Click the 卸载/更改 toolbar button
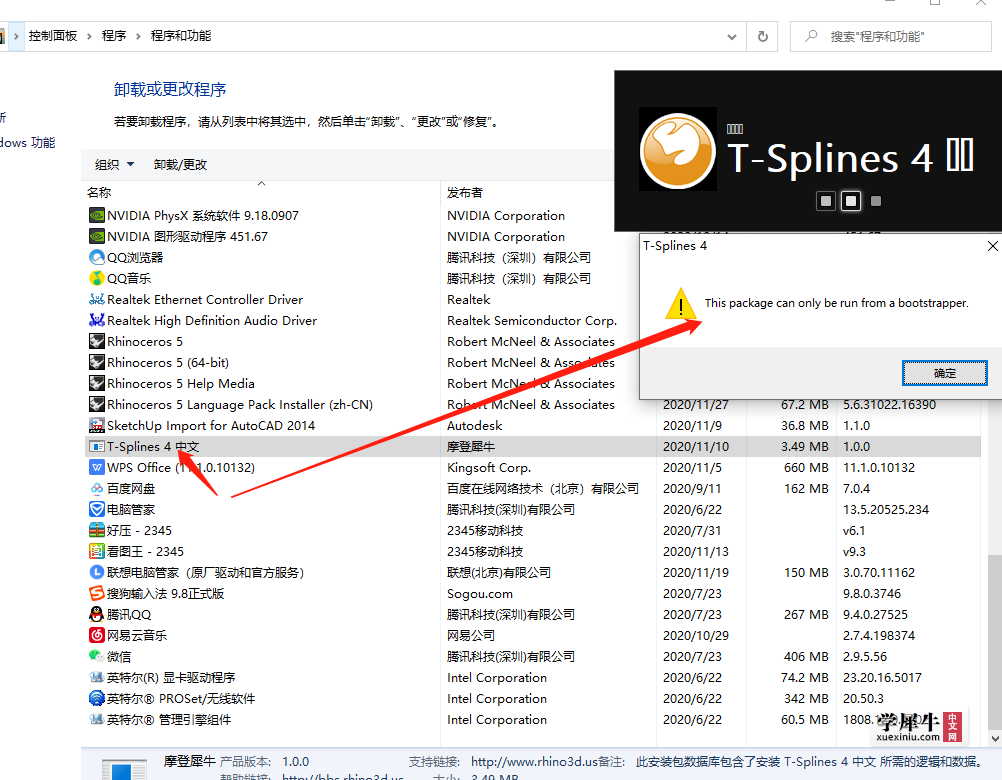1002x780 pixels. (x=180, y=165)
